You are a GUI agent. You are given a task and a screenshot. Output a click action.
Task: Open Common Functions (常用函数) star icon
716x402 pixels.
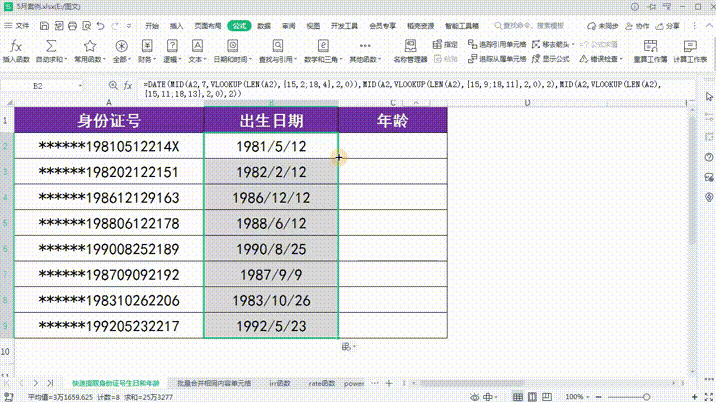click(x=90, y=46)
